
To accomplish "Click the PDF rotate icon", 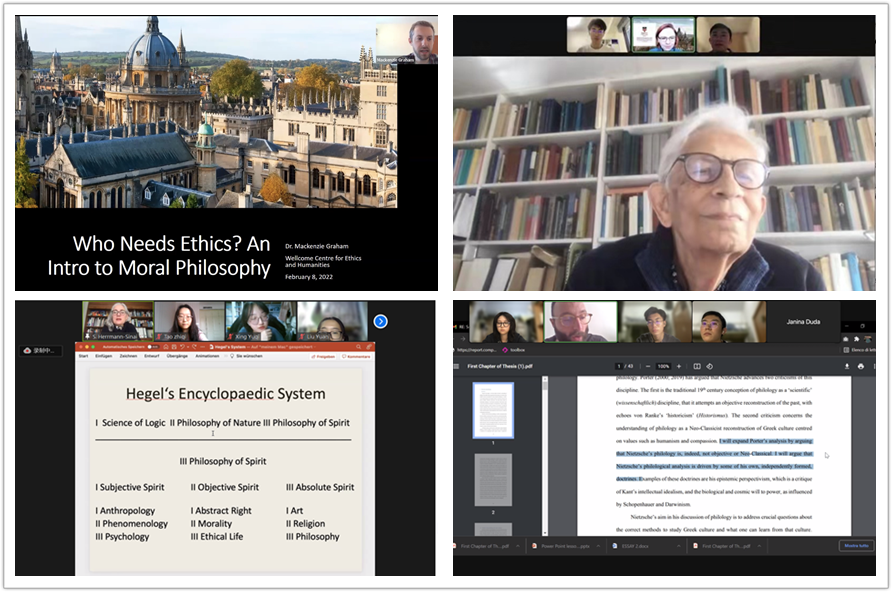I will 710,366.
